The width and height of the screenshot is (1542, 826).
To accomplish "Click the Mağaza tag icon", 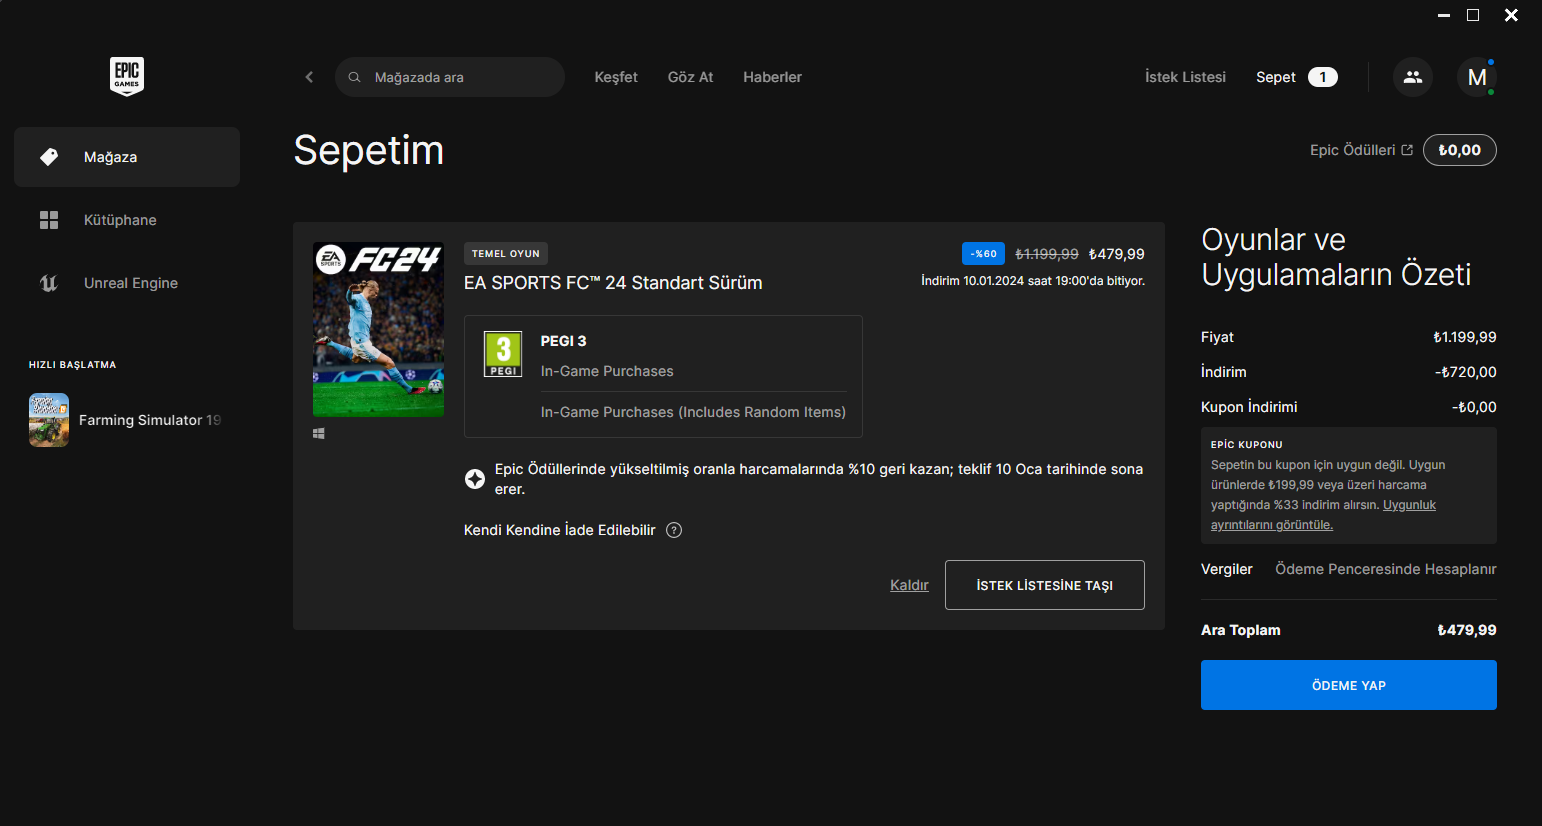I will tap(49, 157).
